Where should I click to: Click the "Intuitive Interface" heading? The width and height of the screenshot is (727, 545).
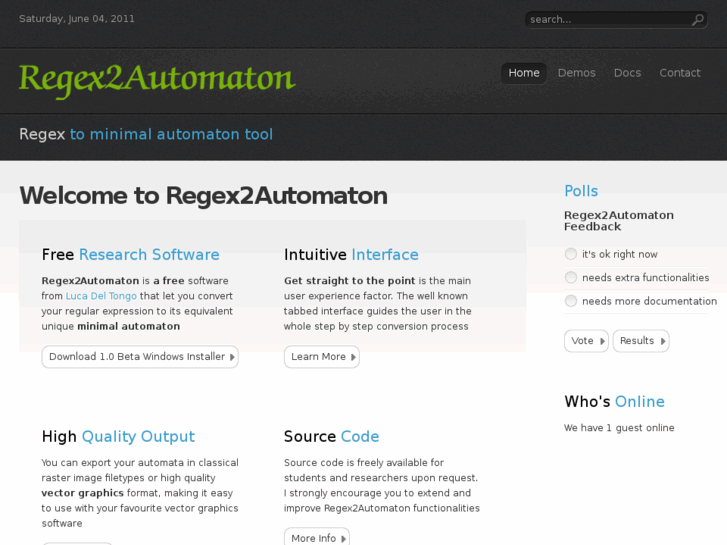tap(351, 255)
